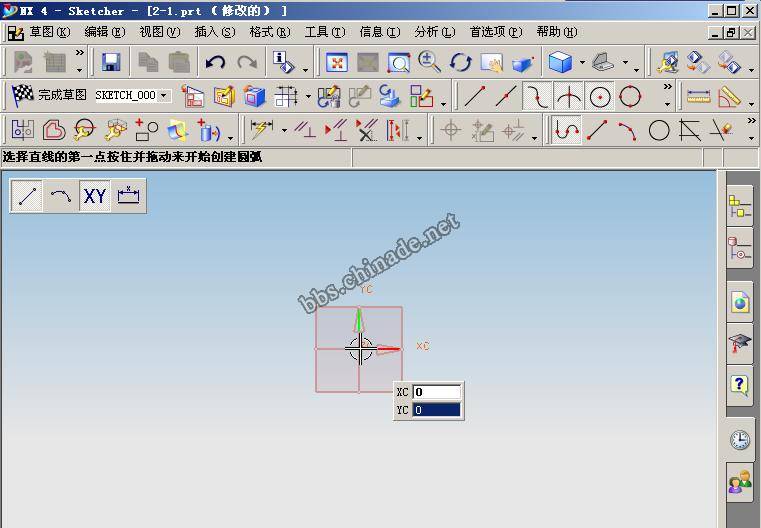This screenshot has width=761, height=528.
Task: Select the Arc tool in curve toolbar
Action: pyautogui.click(x=628, y=130)
